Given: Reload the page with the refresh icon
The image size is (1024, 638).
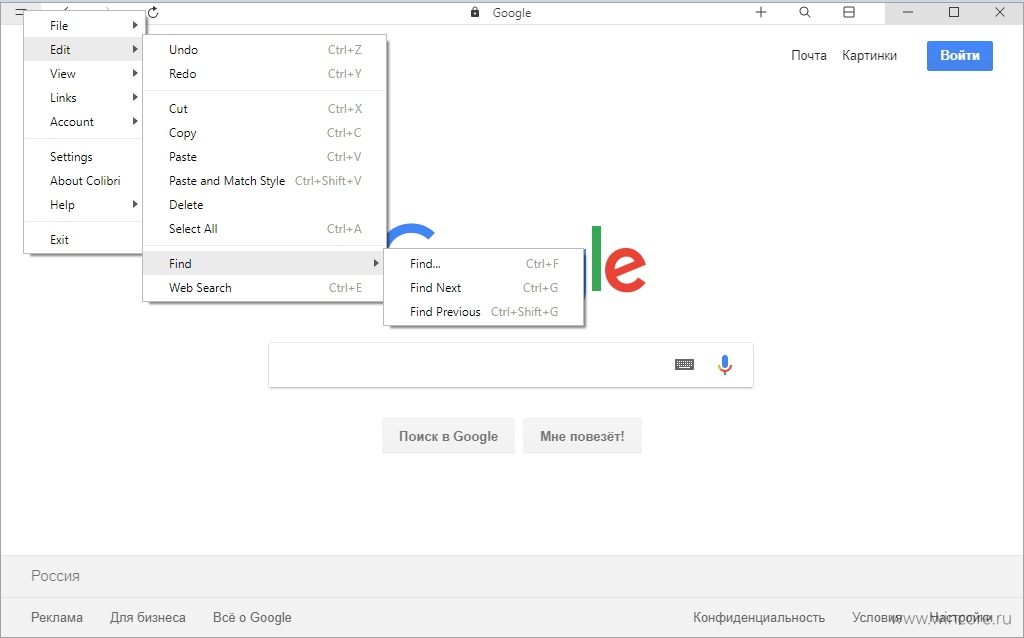Looking at the screenshot, I should [x=153, y=12].
